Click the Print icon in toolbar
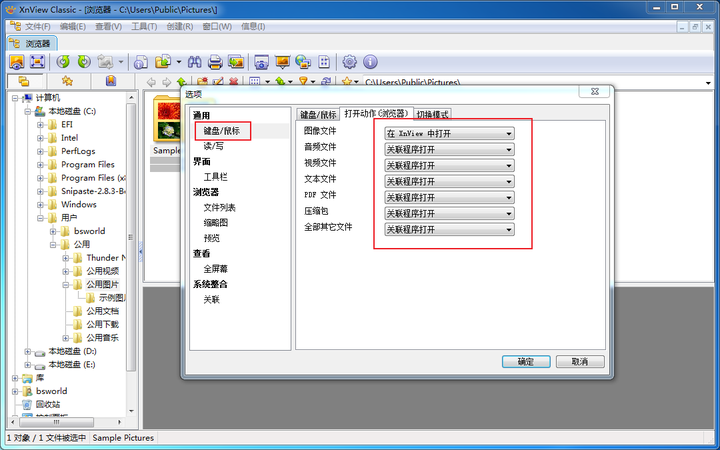This screenshot has height=450, width=720. tap(215, 62)
